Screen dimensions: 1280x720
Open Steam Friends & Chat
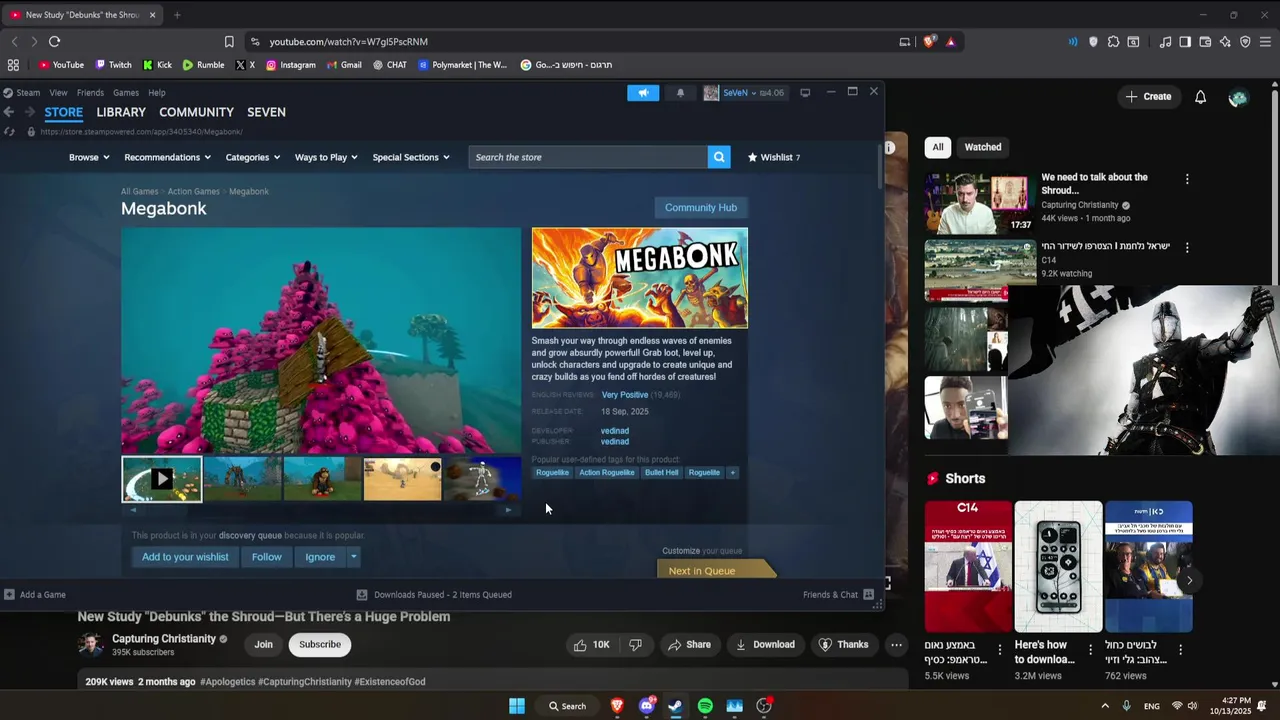(838, 594)
